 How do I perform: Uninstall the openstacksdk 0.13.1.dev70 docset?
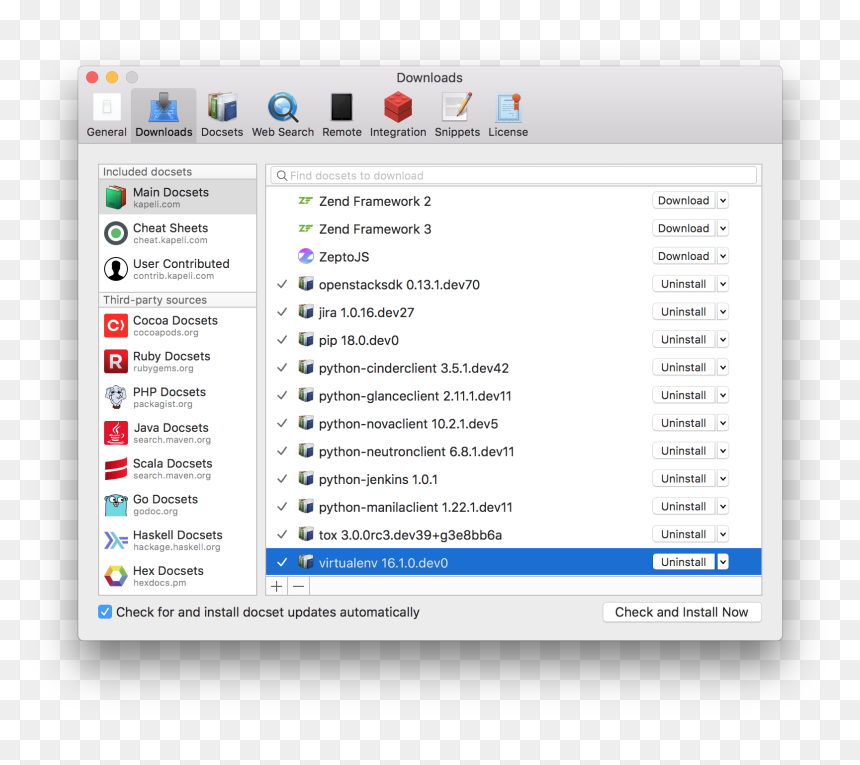point(683,284)
